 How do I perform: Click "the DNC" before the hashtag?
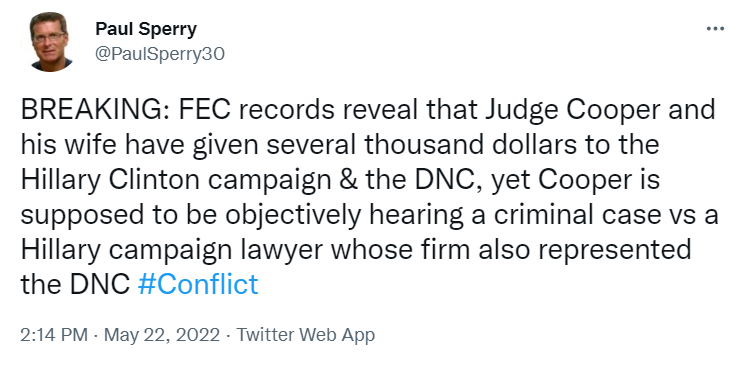[75, 284]
